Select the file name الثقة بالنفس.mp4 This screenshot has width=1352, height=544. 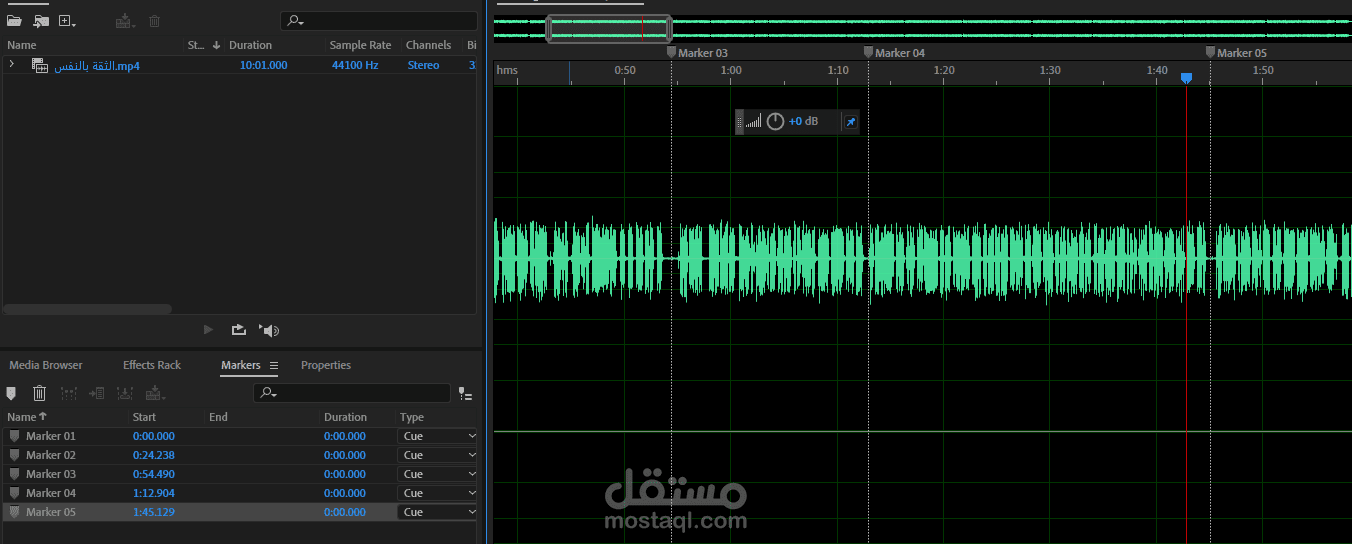pos(97,65)
